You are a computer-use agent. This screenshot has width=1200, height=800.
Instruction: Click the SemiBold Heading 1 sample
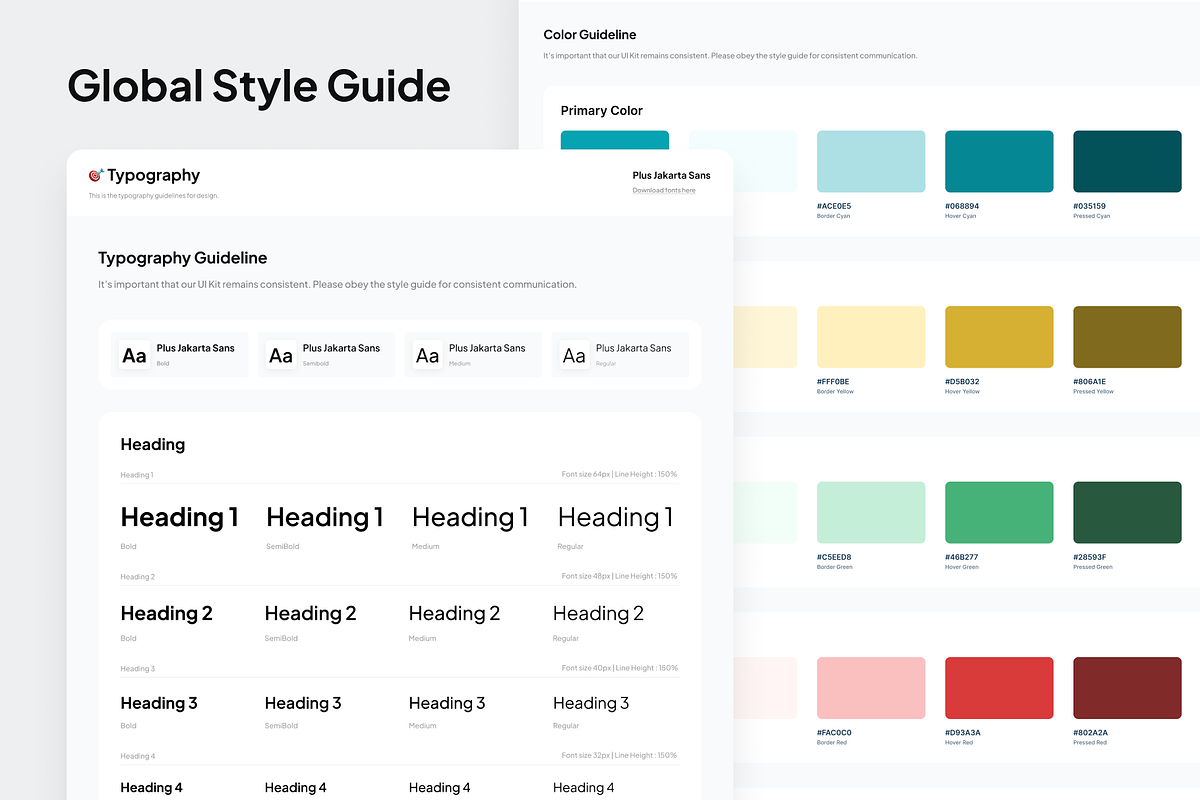pyautogui.click(x=325, y=517)
